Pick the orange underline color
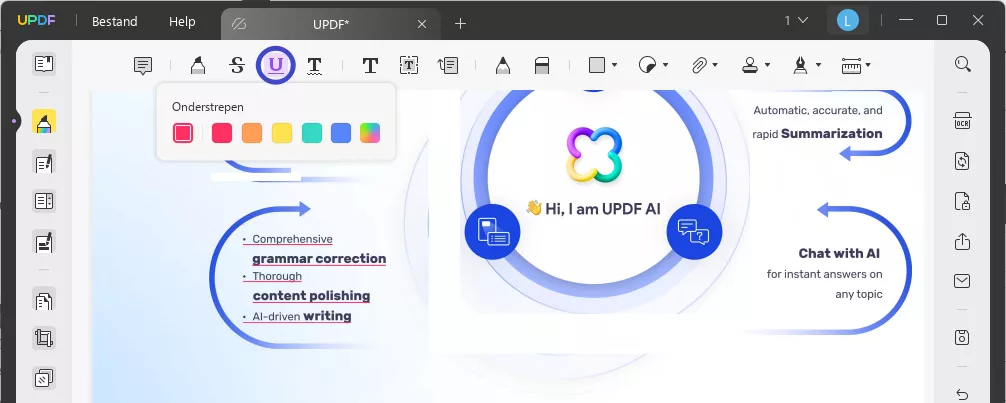Image resolution: width=1006 pixels, height=403 pixels. click(252, 133)
